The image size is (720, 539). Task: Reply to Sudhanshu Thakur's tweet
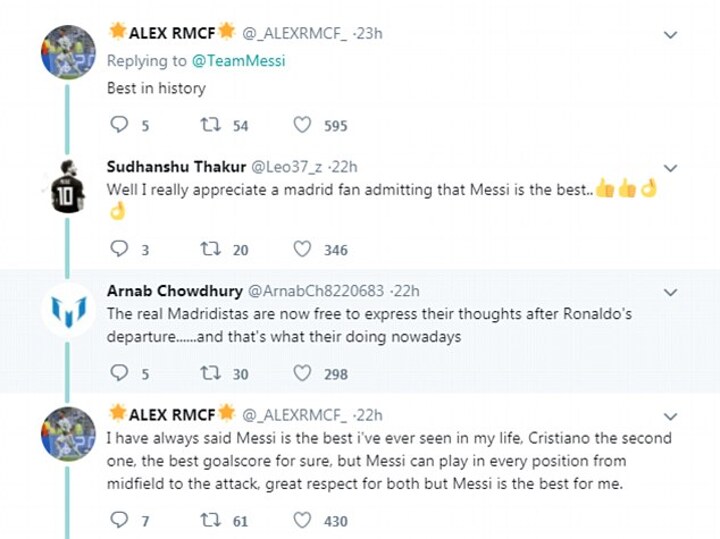coord(119,249)
